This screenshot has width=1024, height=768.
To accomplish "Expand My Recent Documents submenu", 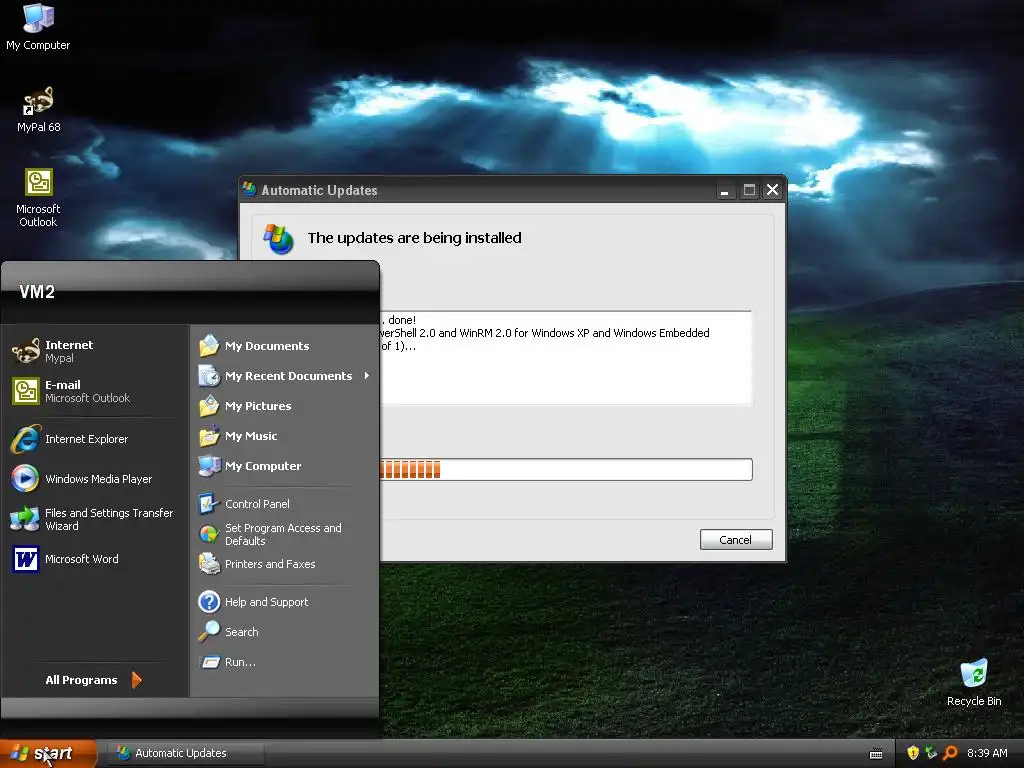I will pos(285,376).
